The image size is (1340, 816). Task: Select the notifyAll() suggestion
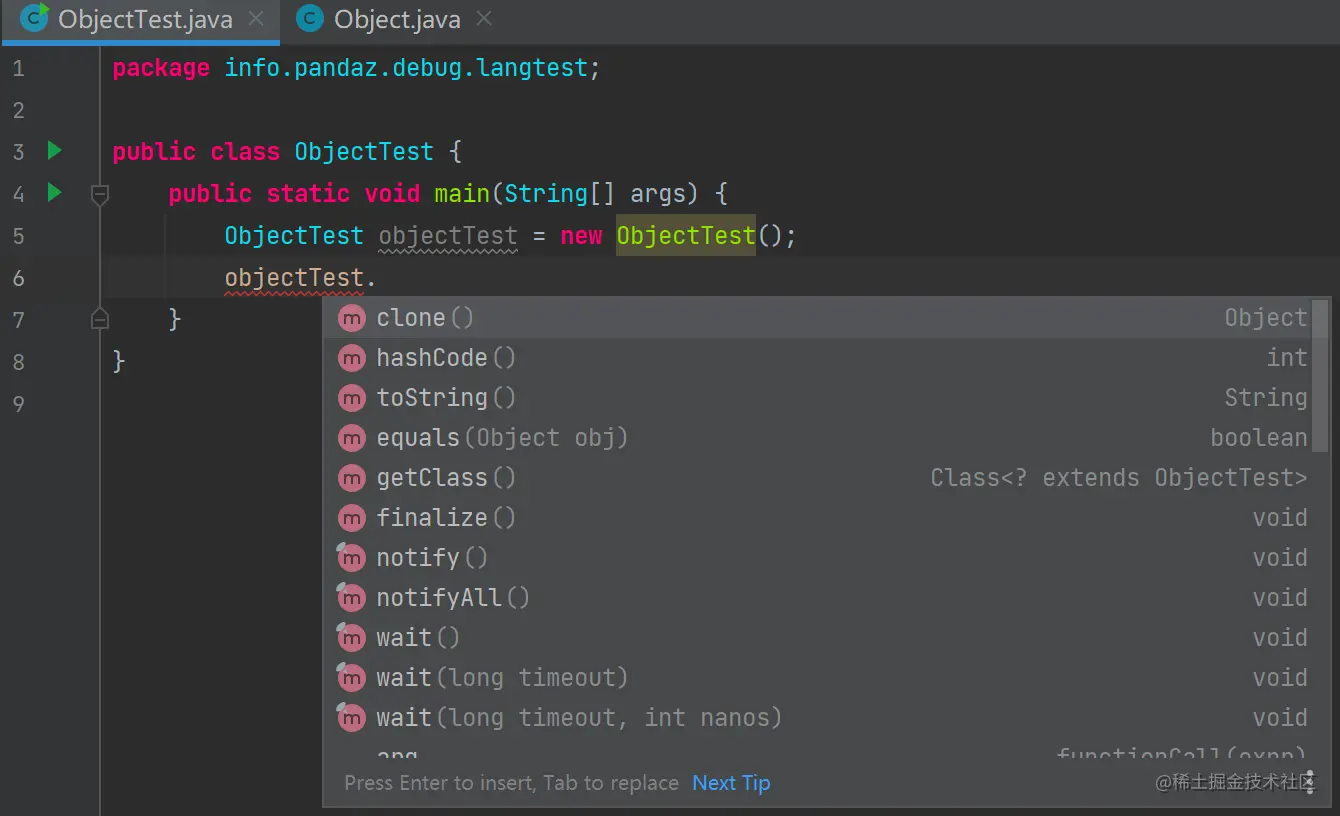tap(817, 598)
